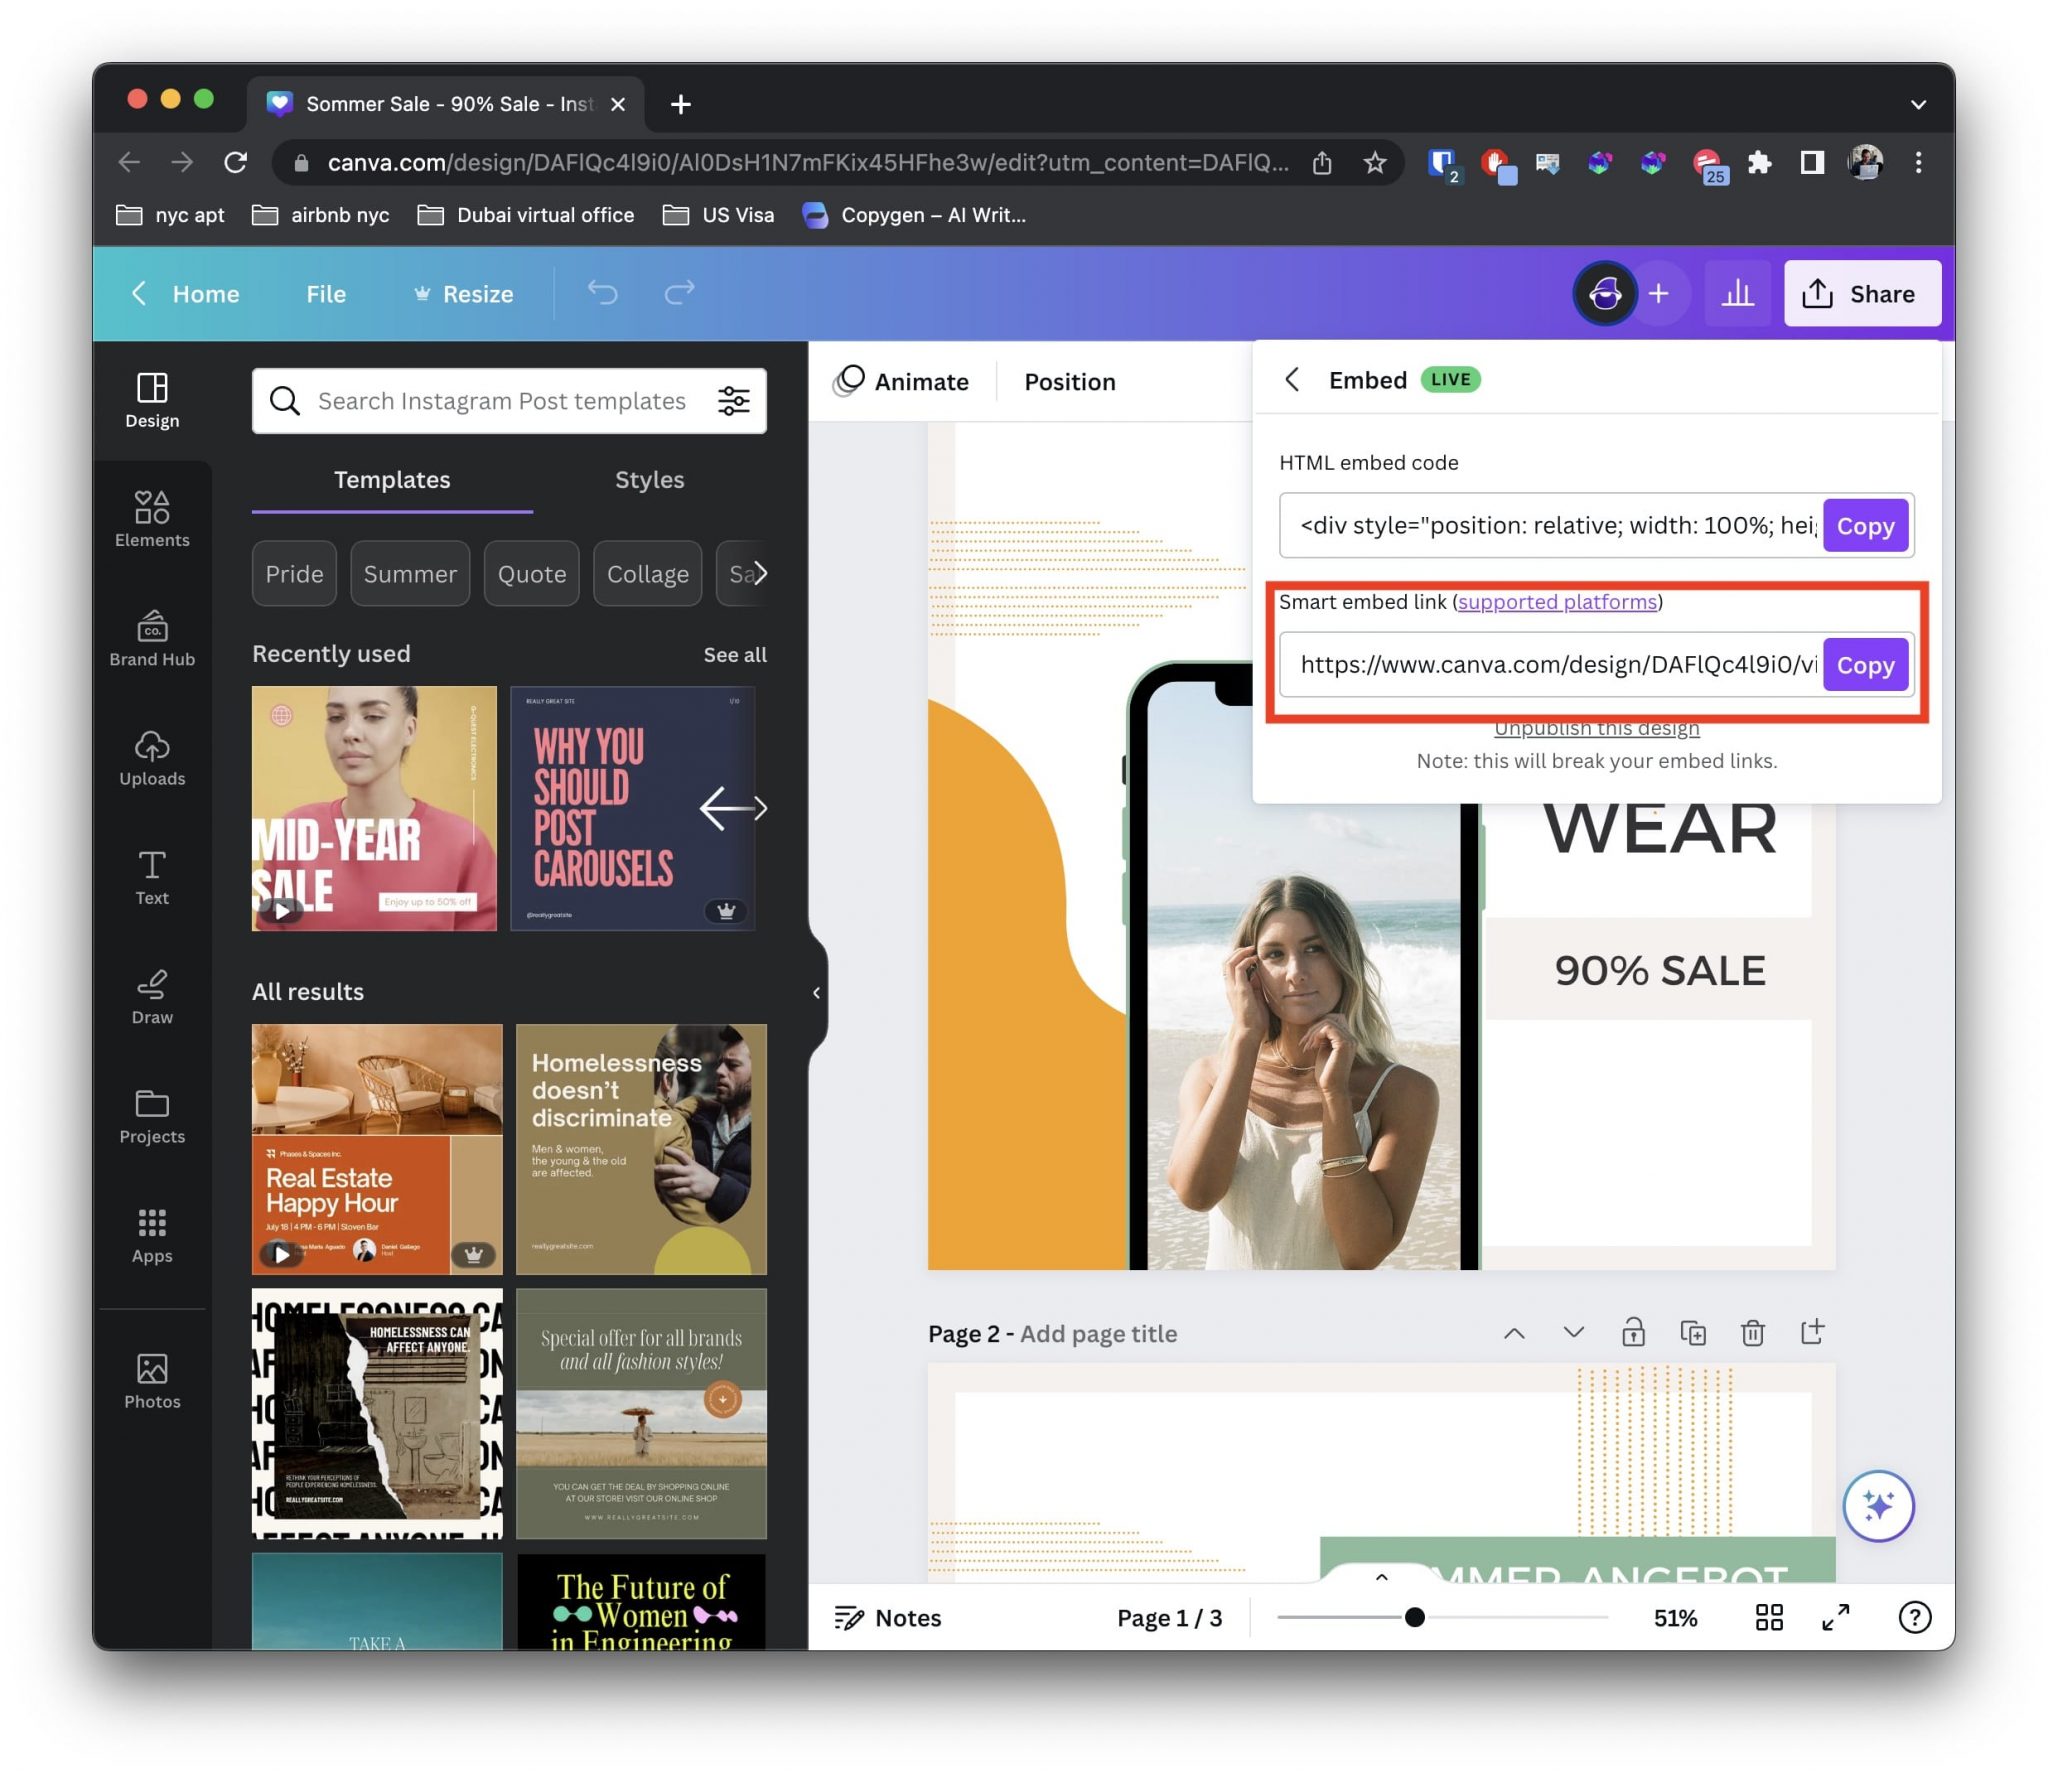2048x1773 pixels.
Task: Duplicate page 2 using the copy icon
Action: point(1692,1333)
